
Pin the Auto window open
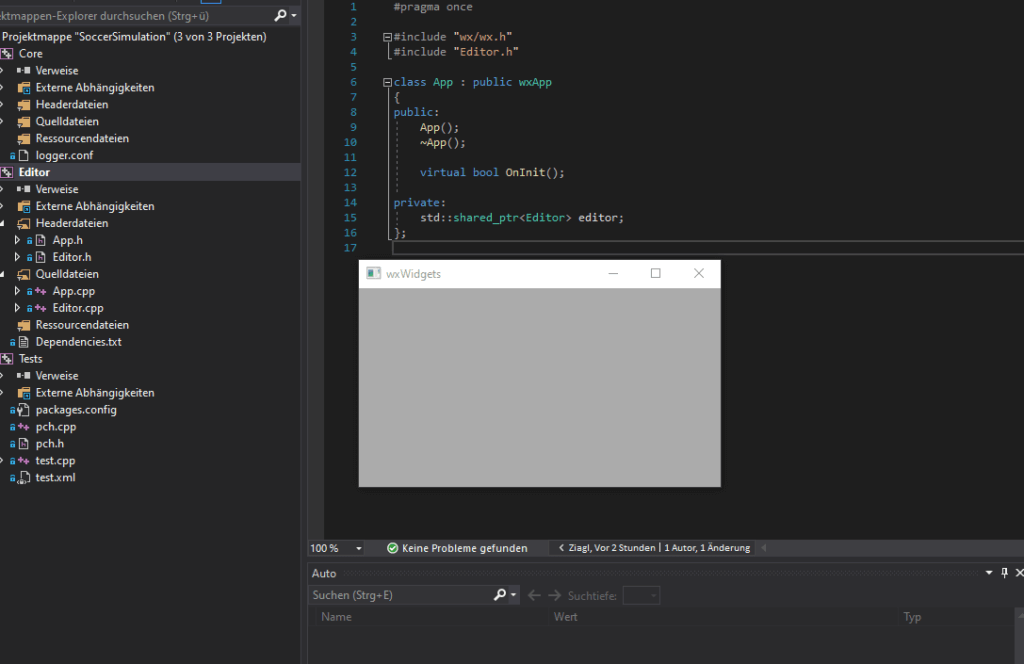[1004, 572]
